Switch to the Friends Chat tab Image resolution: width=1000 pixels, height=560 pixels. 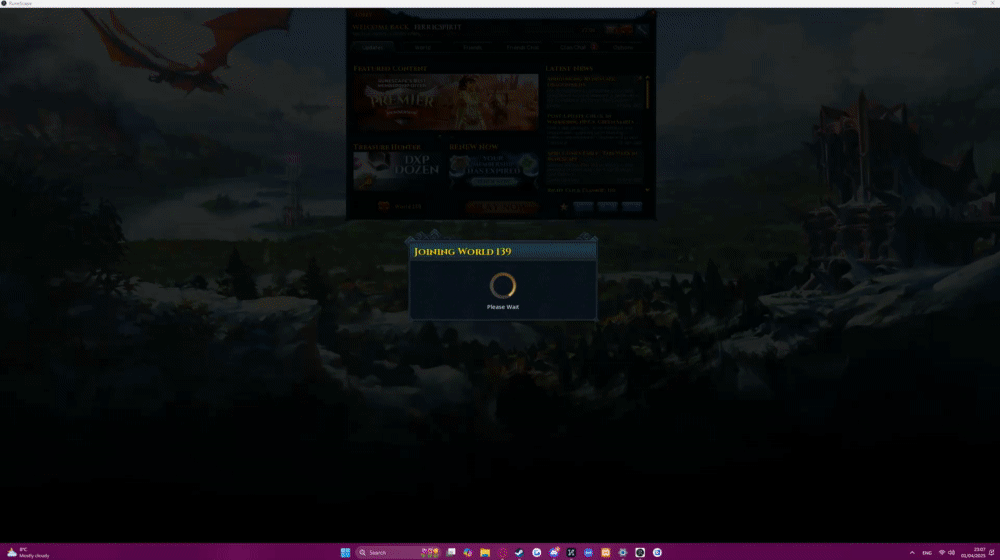(x=522, y=47)
